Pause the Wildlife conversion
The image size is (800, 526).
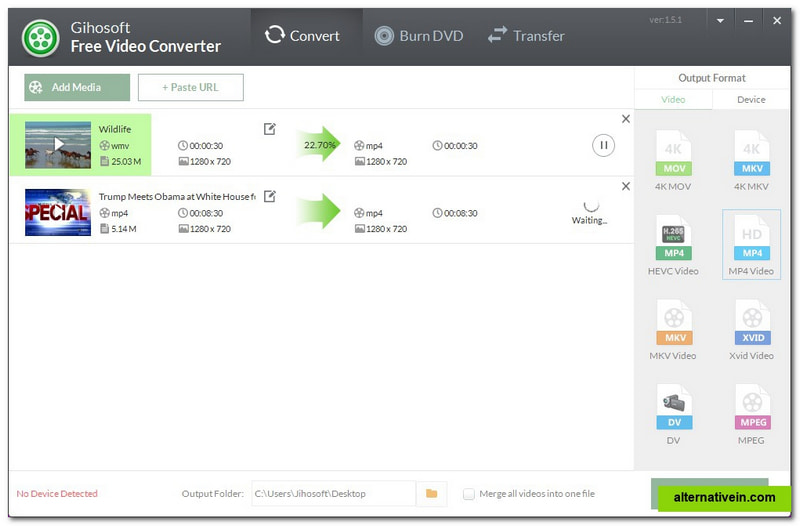(603, 145)
